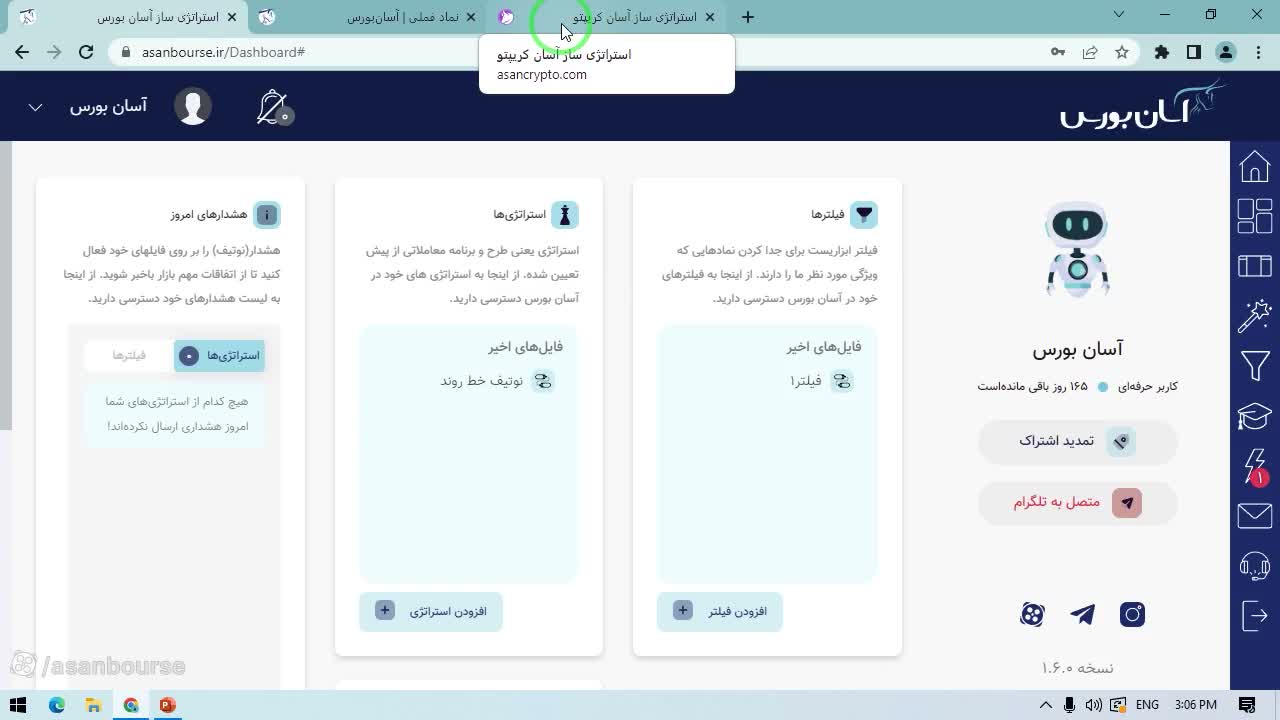Image resolution: width=1280 pixels, height=720 pixels.
Task: Open Chrome profile icon
Action: coord(1226,52)
